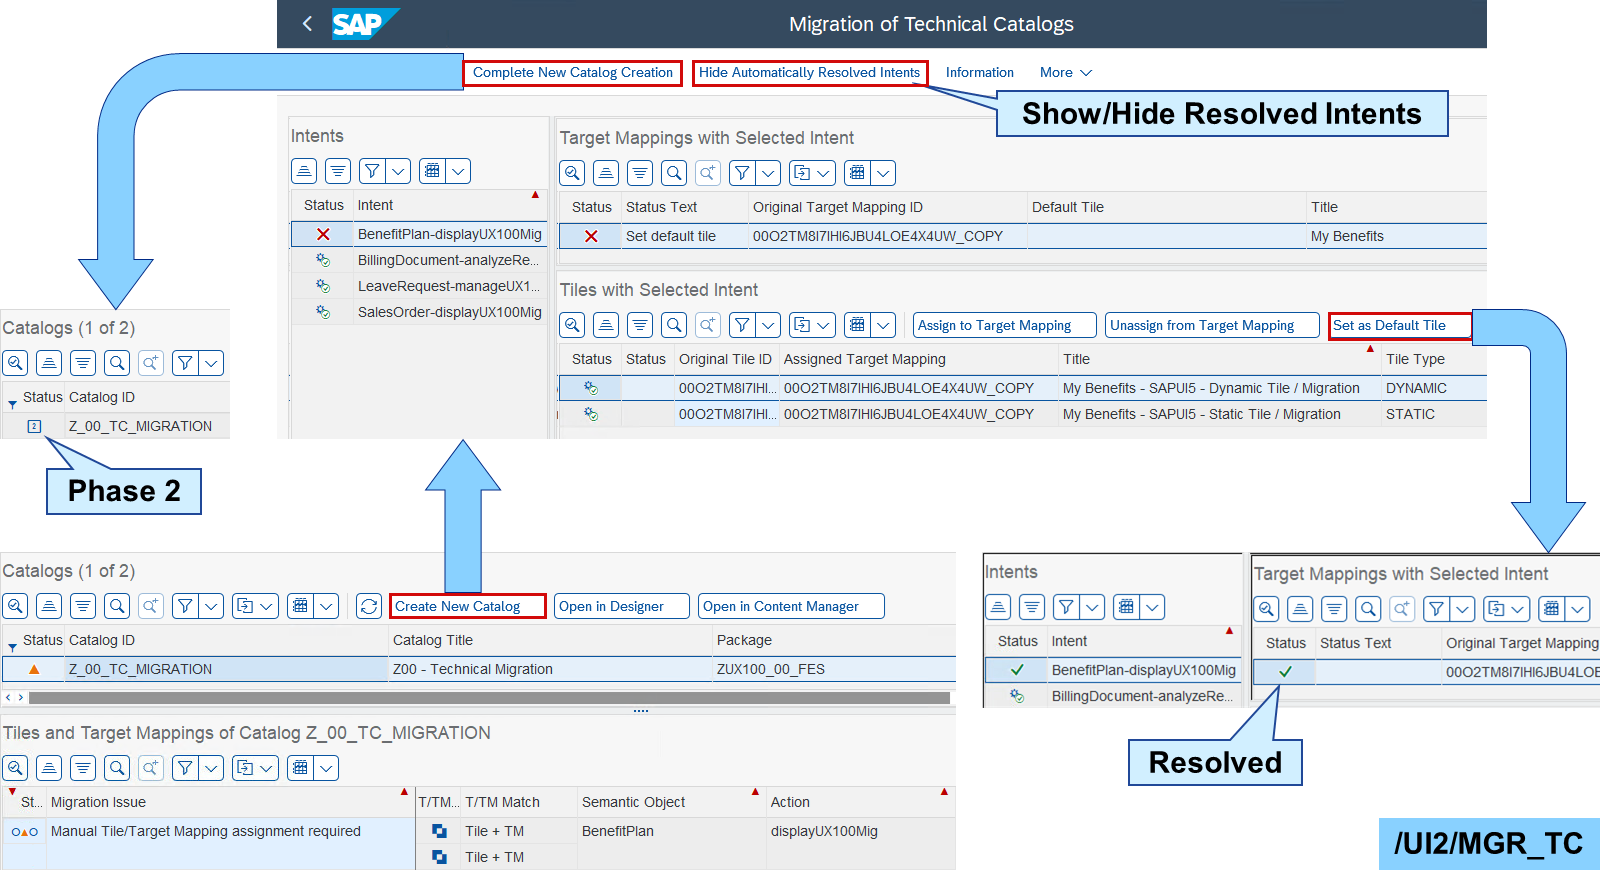The height and width of the screenshot is (870, 1600).
Task: Set a filter in Tiles and Target Mappings toolbar
Action: tap(185, 768)
